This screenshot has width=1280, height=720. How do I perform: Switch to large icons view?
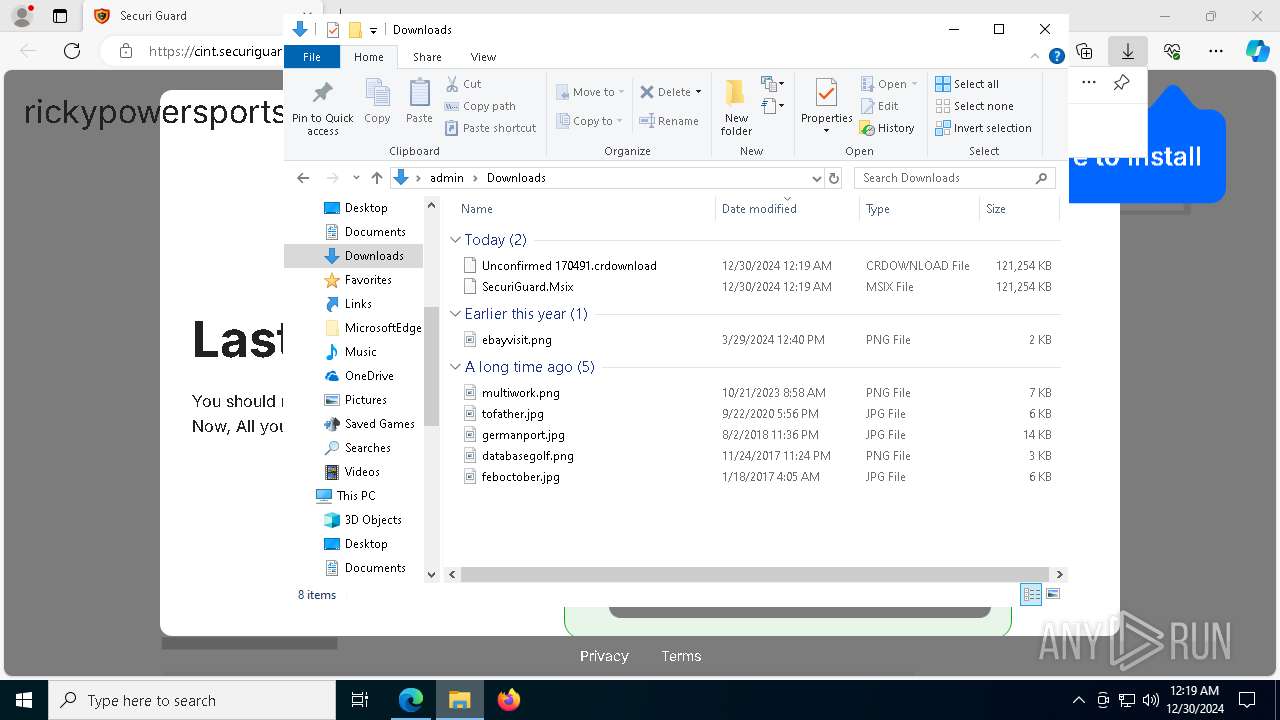[x=1052, y=594]
